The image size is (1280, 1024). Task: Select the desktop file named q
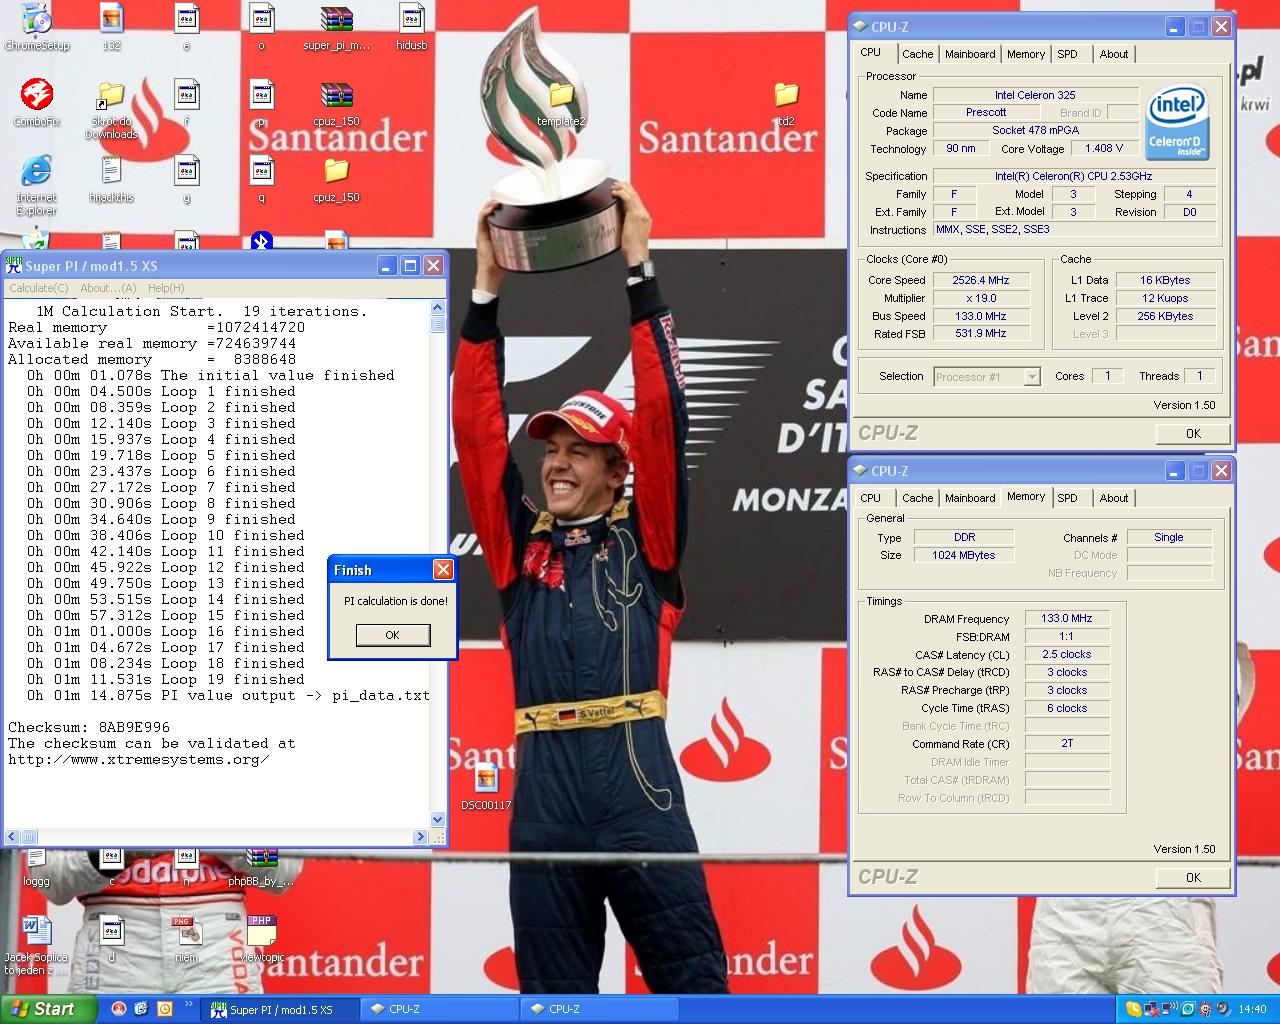pyautogui.click(x=262, y=179)
